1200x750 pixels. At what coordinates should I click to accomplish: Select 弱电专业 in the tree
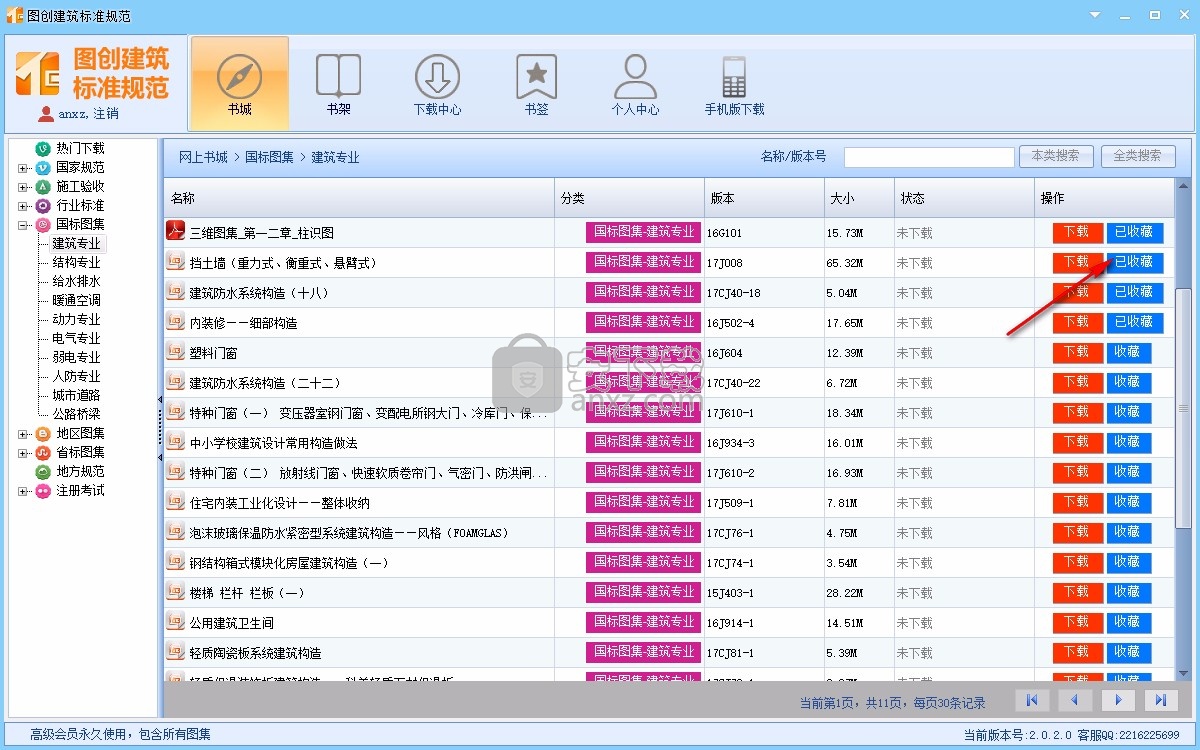(x=76, y=357)
